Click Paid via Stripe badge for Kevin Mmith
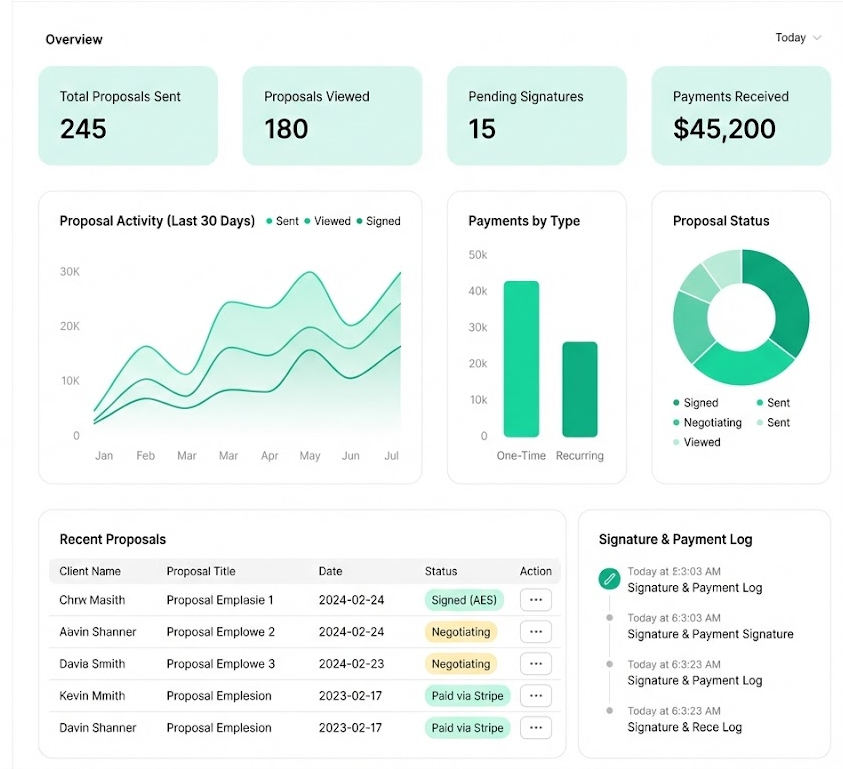 467,696
